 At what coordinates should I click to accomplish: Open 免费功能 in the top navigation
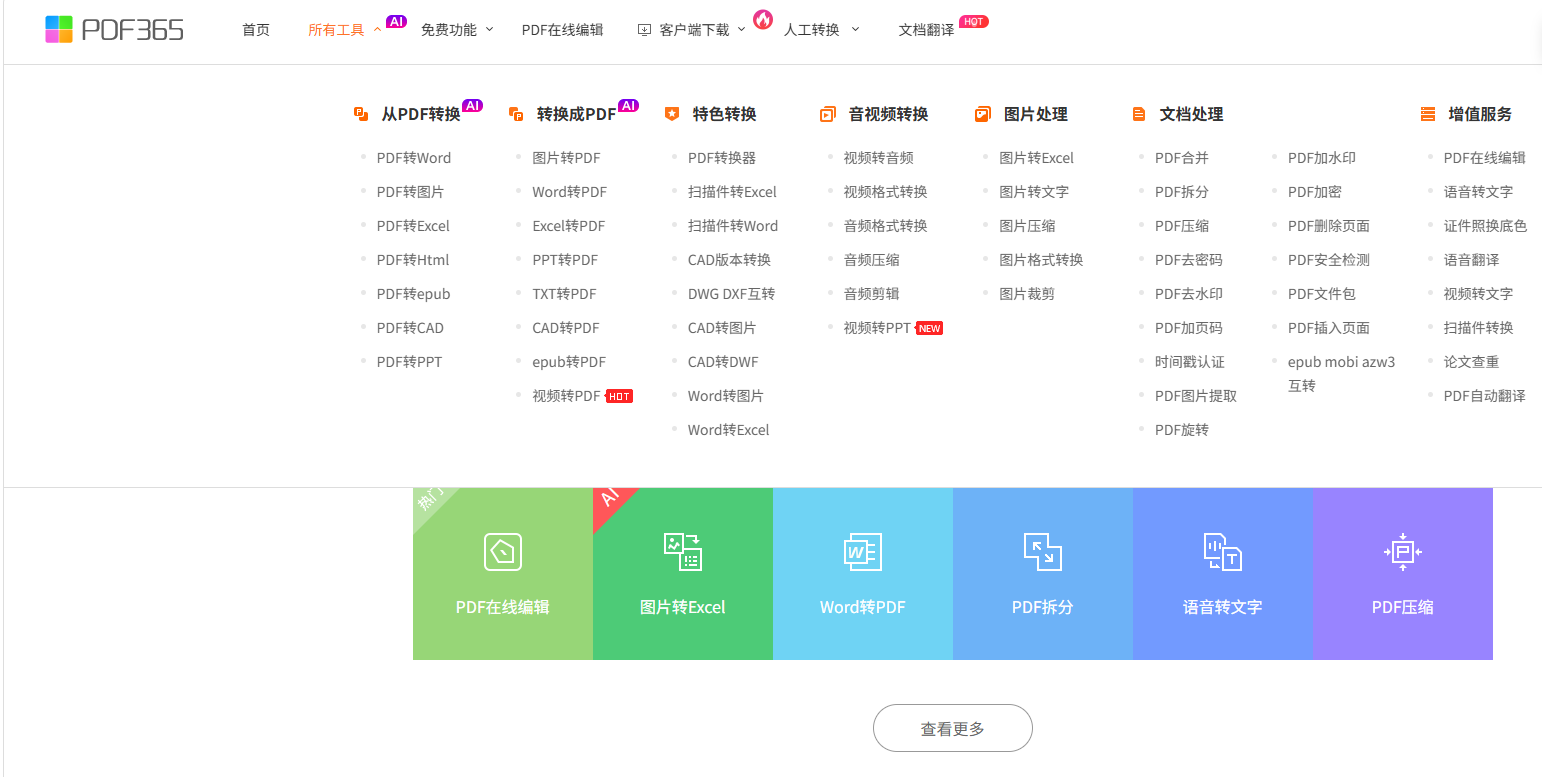pyautogui.click(x=449, y=30)
